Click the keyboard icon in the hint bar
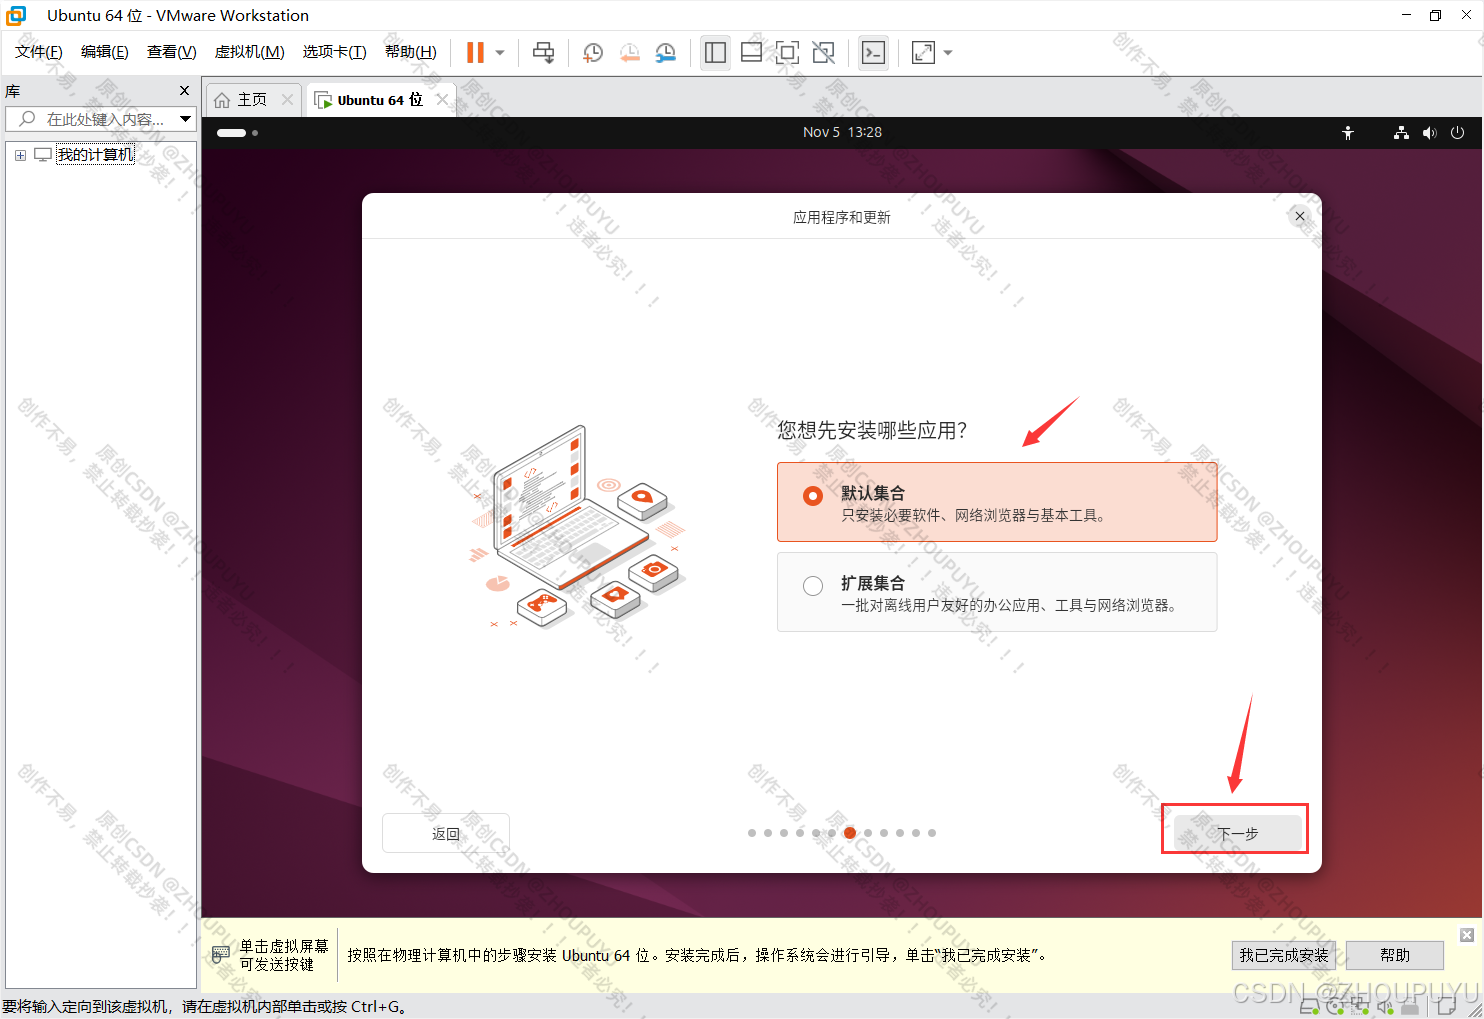The height and width of the screenshot is (1019, 1484). point(221,955)
